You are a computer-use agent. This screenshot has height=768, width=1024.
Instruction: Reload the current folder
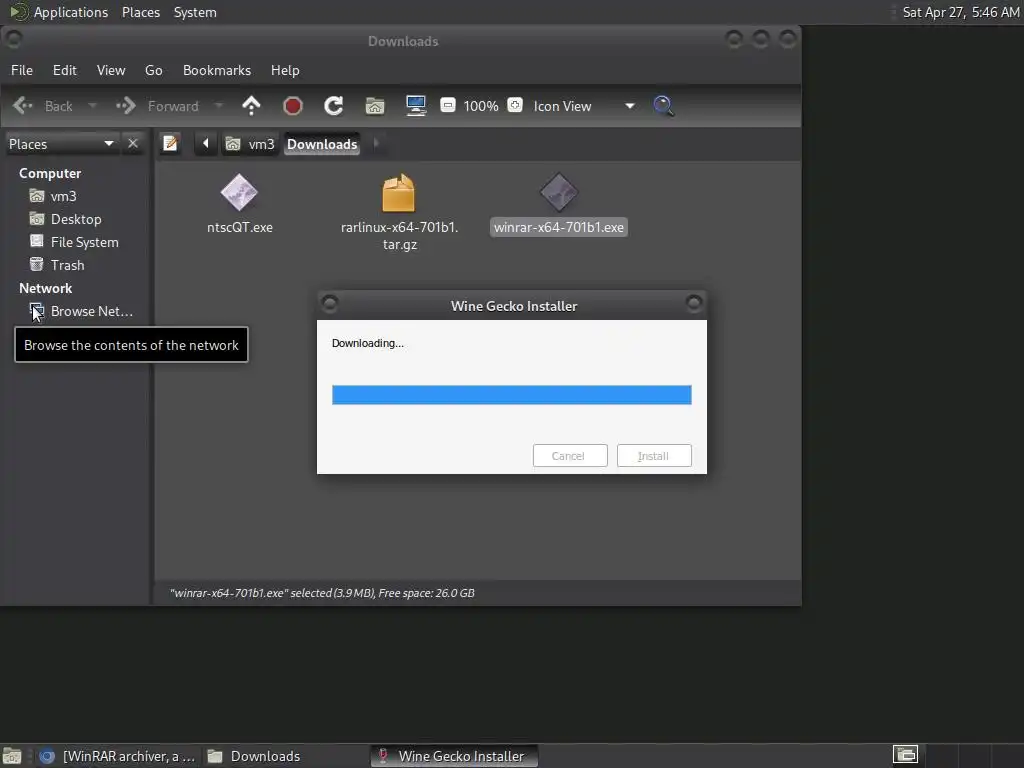334,106
